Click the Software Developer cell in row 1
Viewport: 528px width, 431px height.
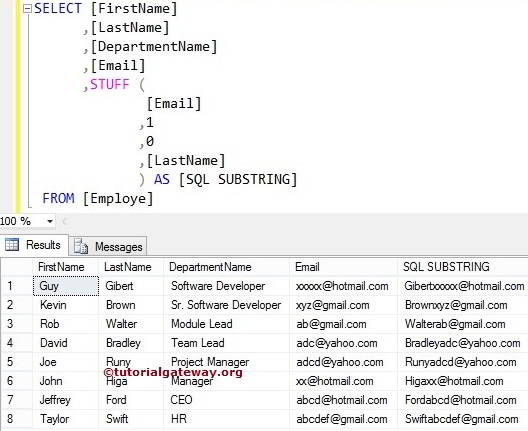point(227,286)
